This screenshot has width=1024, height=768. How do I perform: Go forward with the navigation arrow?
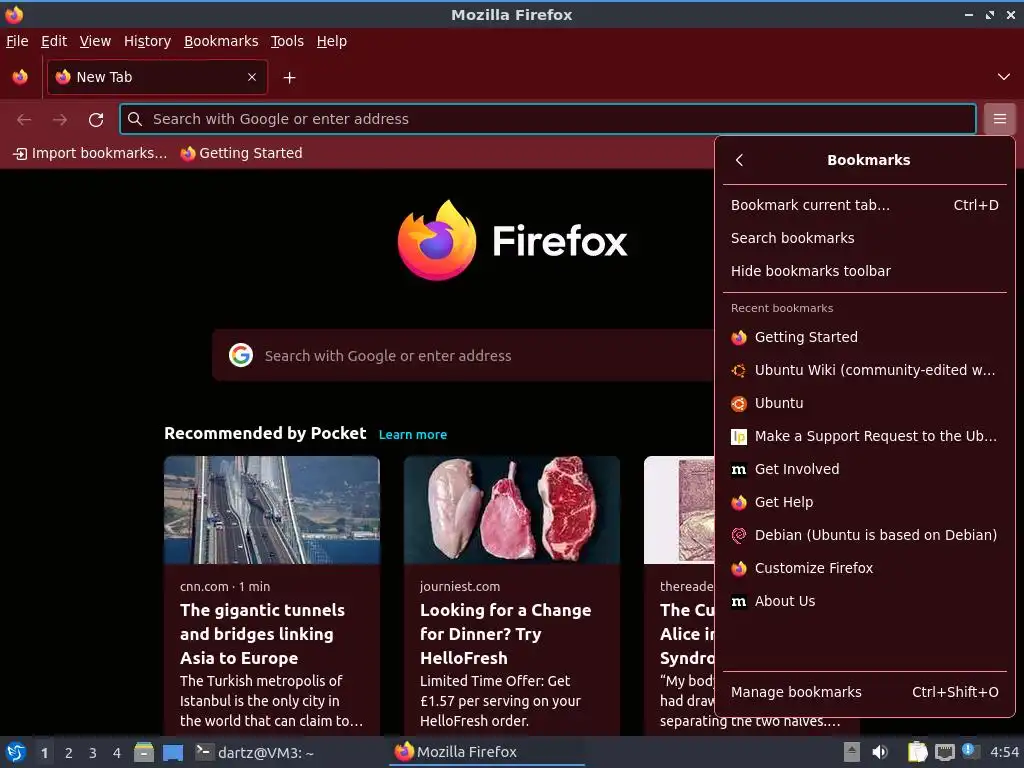click(60, 120)
